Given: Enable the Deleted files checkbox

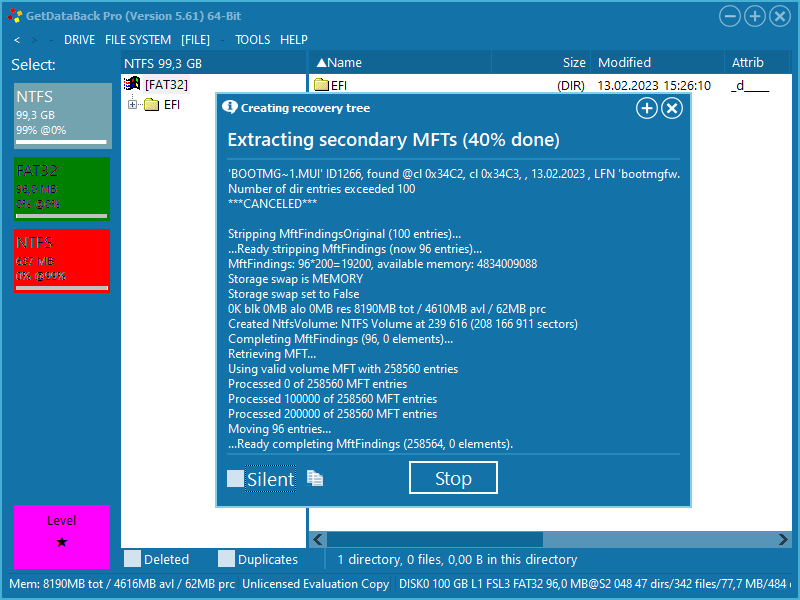Looking at the screenshot, I should 132,559.
